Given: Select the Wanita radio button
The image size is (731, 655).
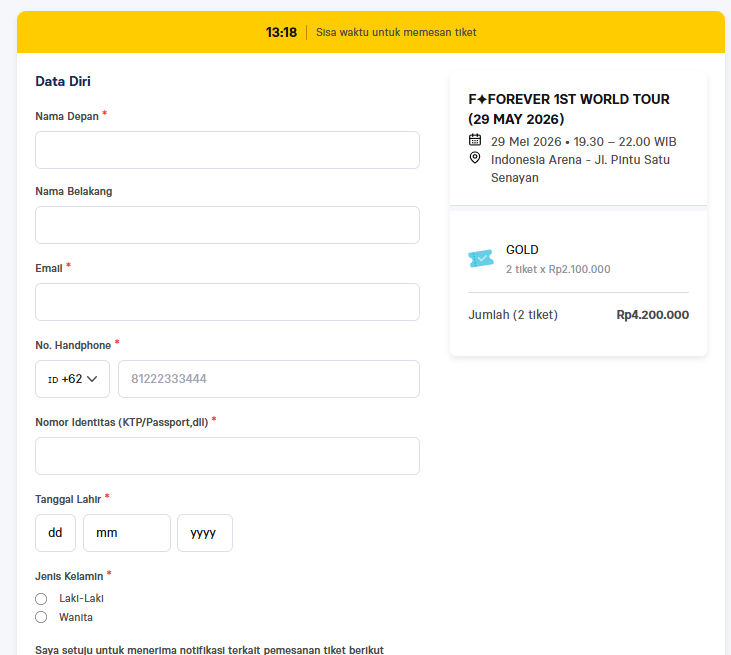Looking at the screenshot, I should (x=41, y=617).
